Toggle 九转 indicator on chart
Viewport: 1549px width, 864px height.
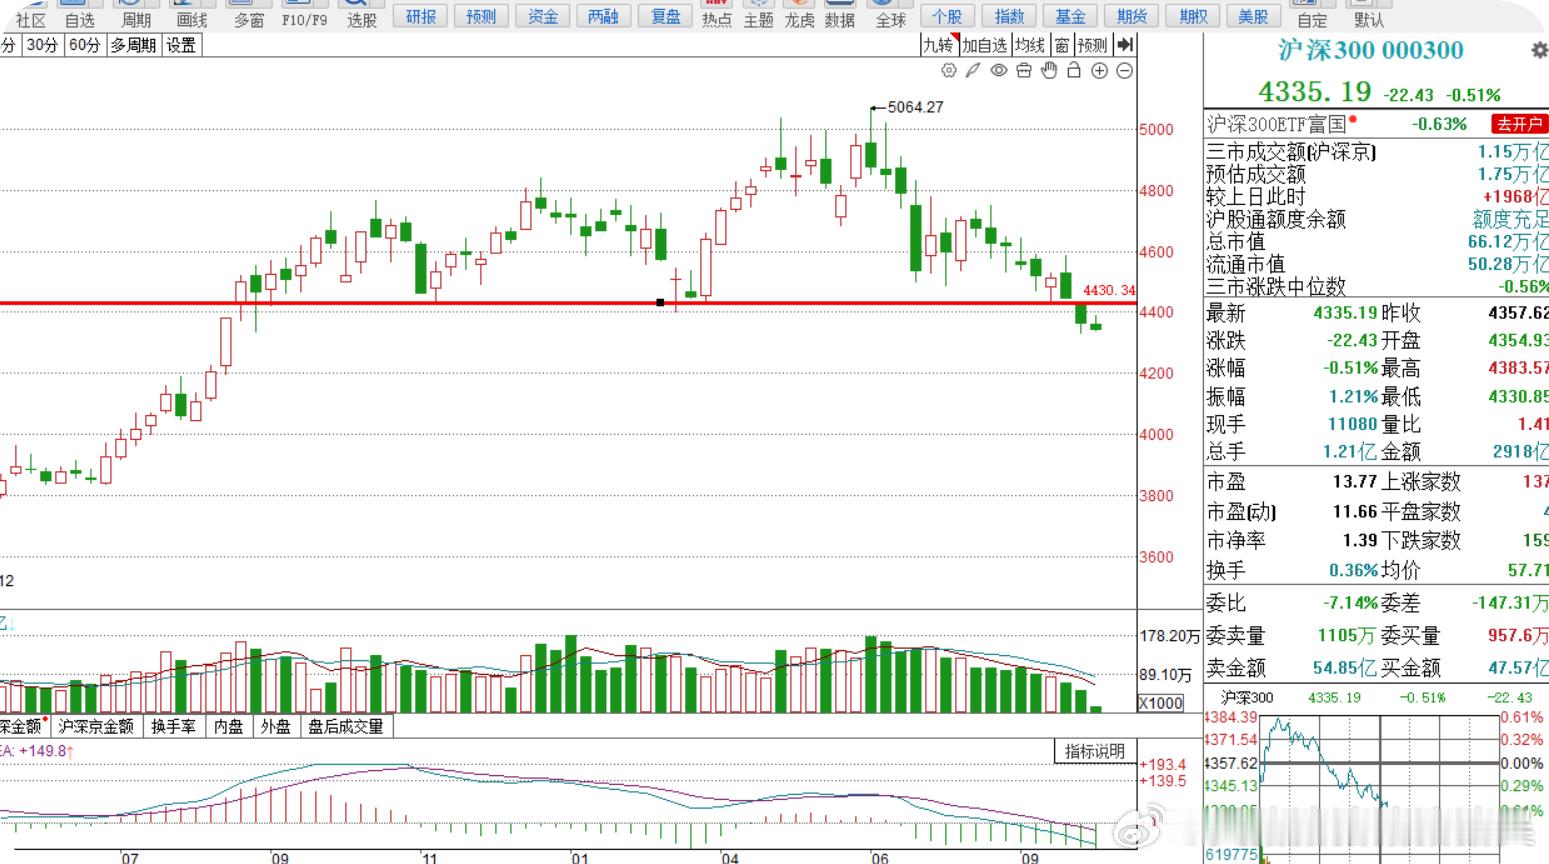938,45
